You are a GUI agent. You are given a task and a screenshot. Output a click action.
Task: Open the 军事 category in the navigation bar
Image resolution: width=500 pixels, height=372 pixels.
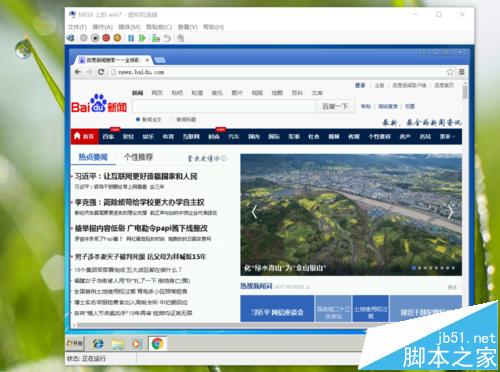coord(294,136)
